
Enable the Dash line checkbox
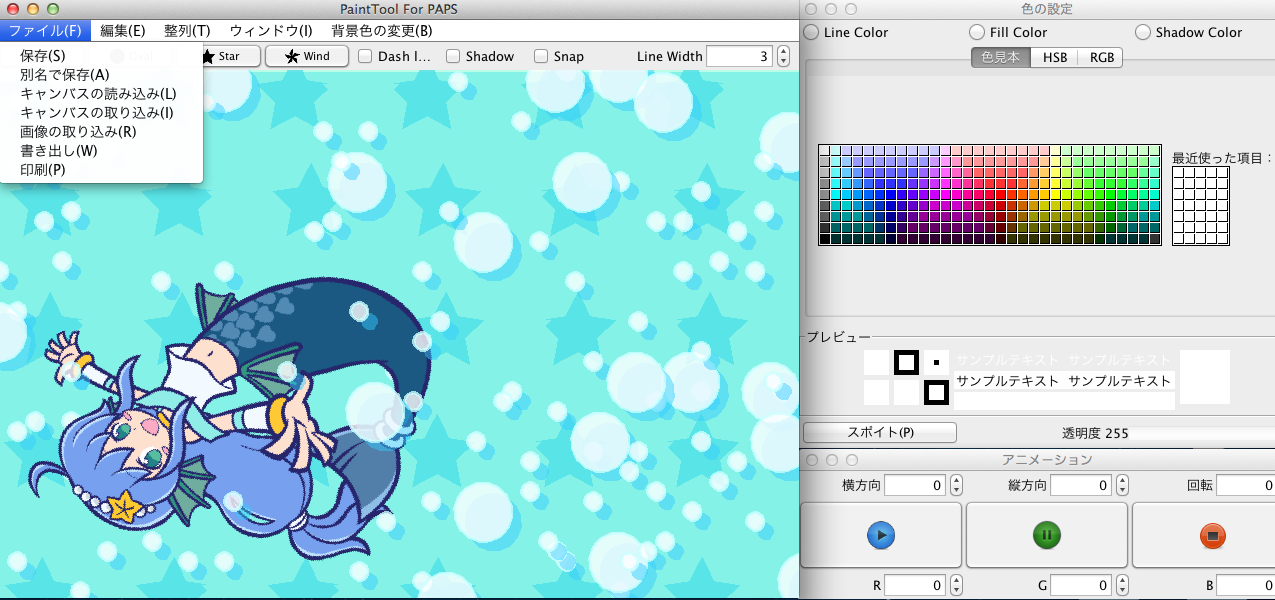(x=366, y=57)
